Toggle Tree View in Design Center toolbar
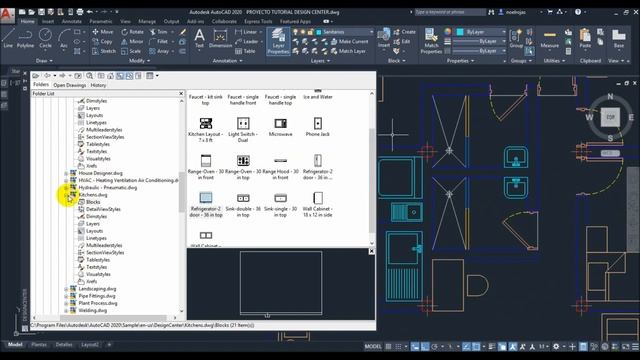Image resolution: width=640 pixels, height=360 pixels. coord(120,76)
